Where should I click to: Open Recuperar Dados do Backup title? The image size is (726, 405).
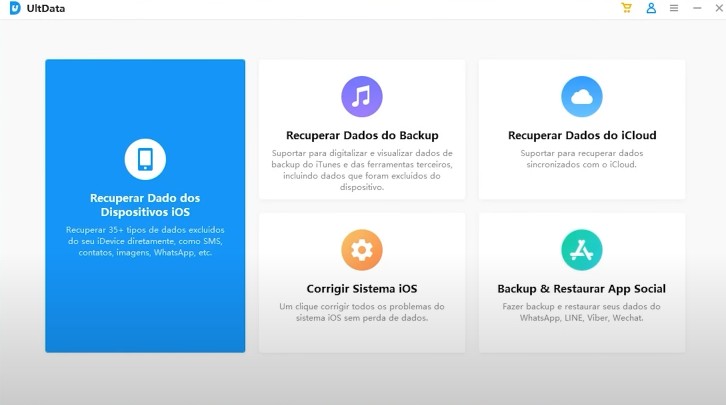(x=362, y=135)
